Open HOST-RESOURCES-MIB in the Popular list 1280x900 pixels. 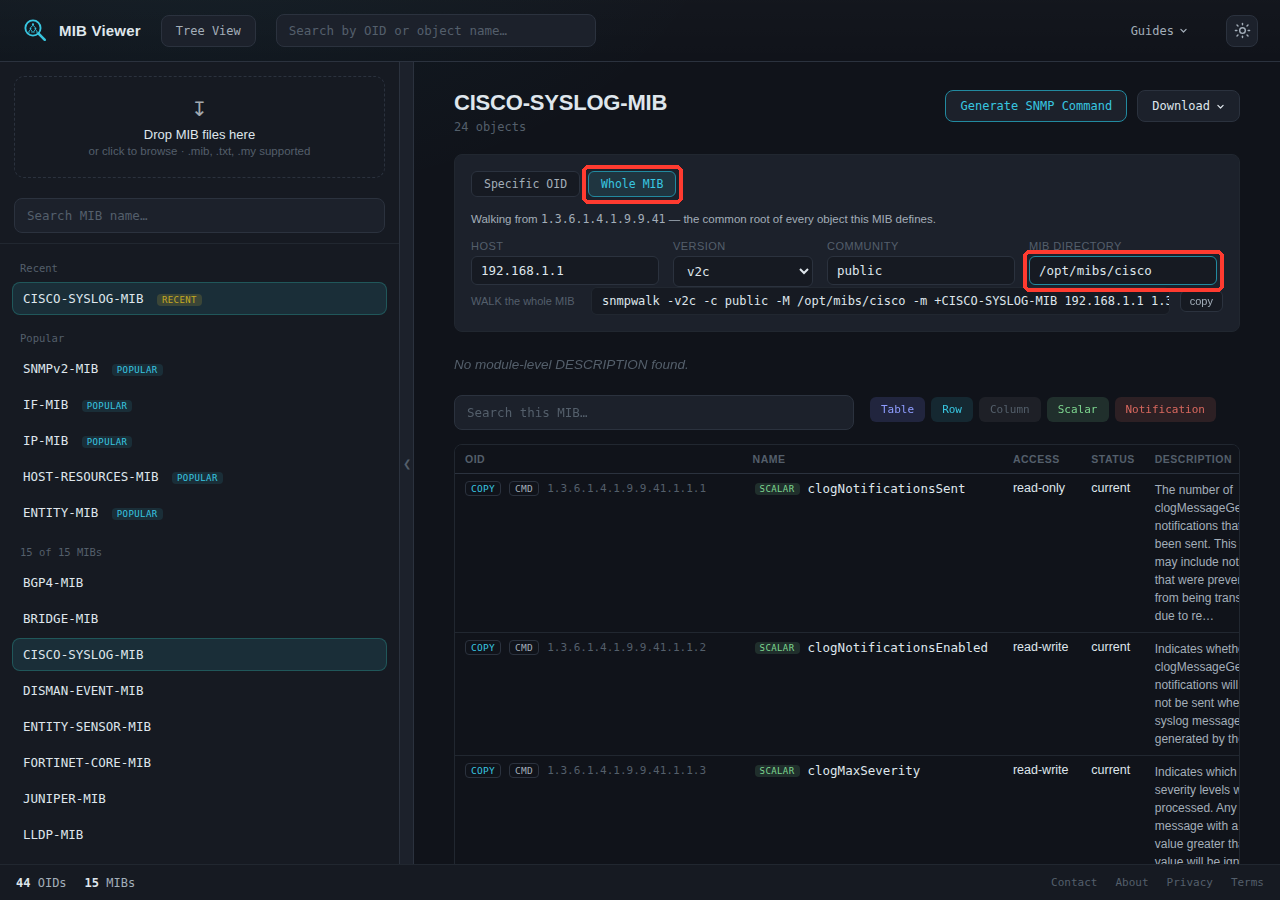[199, 477]
